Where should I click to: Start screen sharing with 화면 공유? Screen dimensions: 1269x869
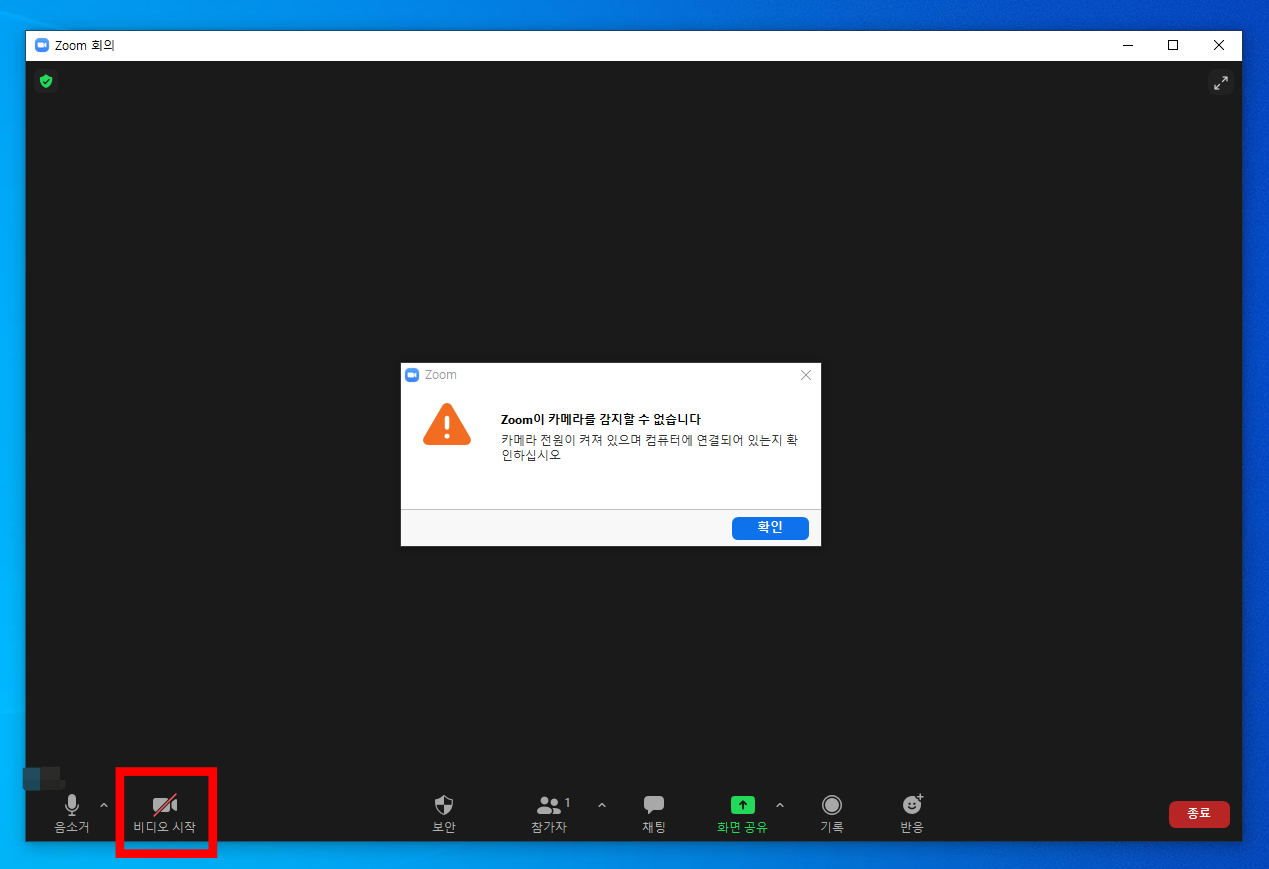point(742,814)
